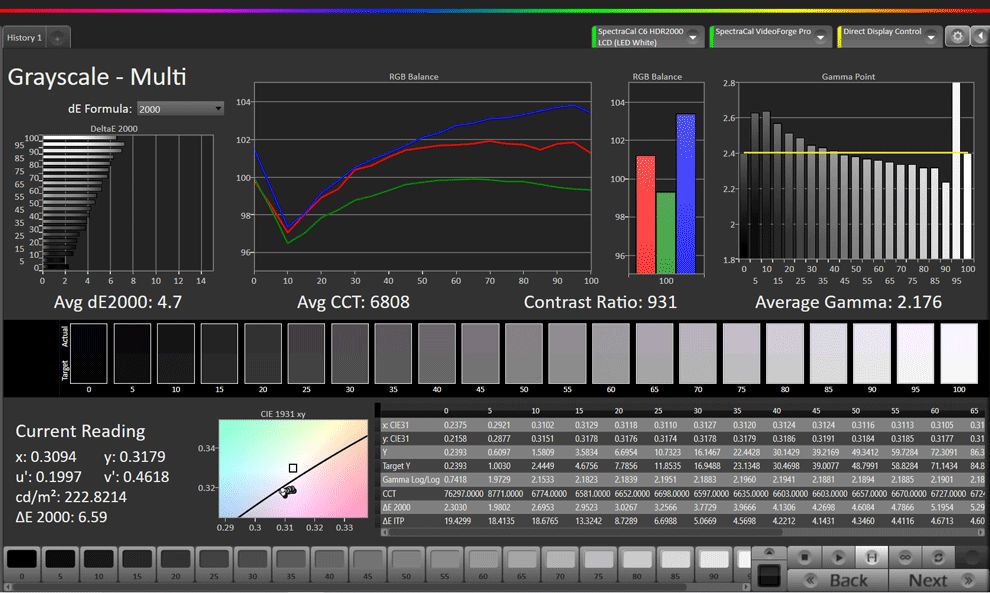This screenshot has width=990, height=593.
Task: Click the RGB Balance bar chart for 100
Action: [x=666, y=178]
